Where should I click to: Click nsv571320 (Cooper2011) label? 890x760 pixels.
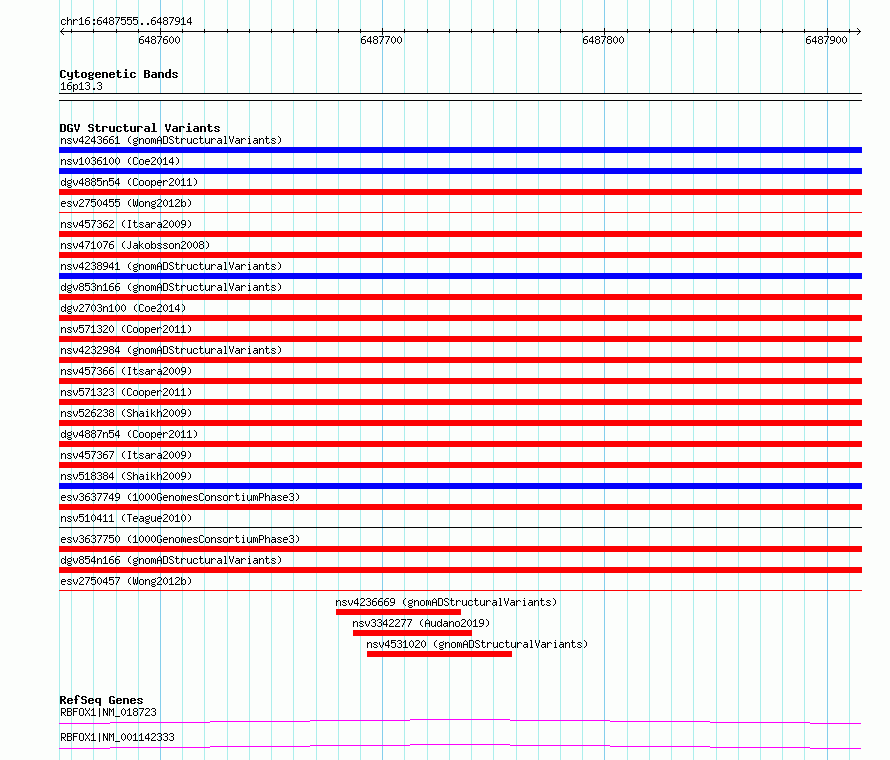pyautogui.click(x=126, y=329)
